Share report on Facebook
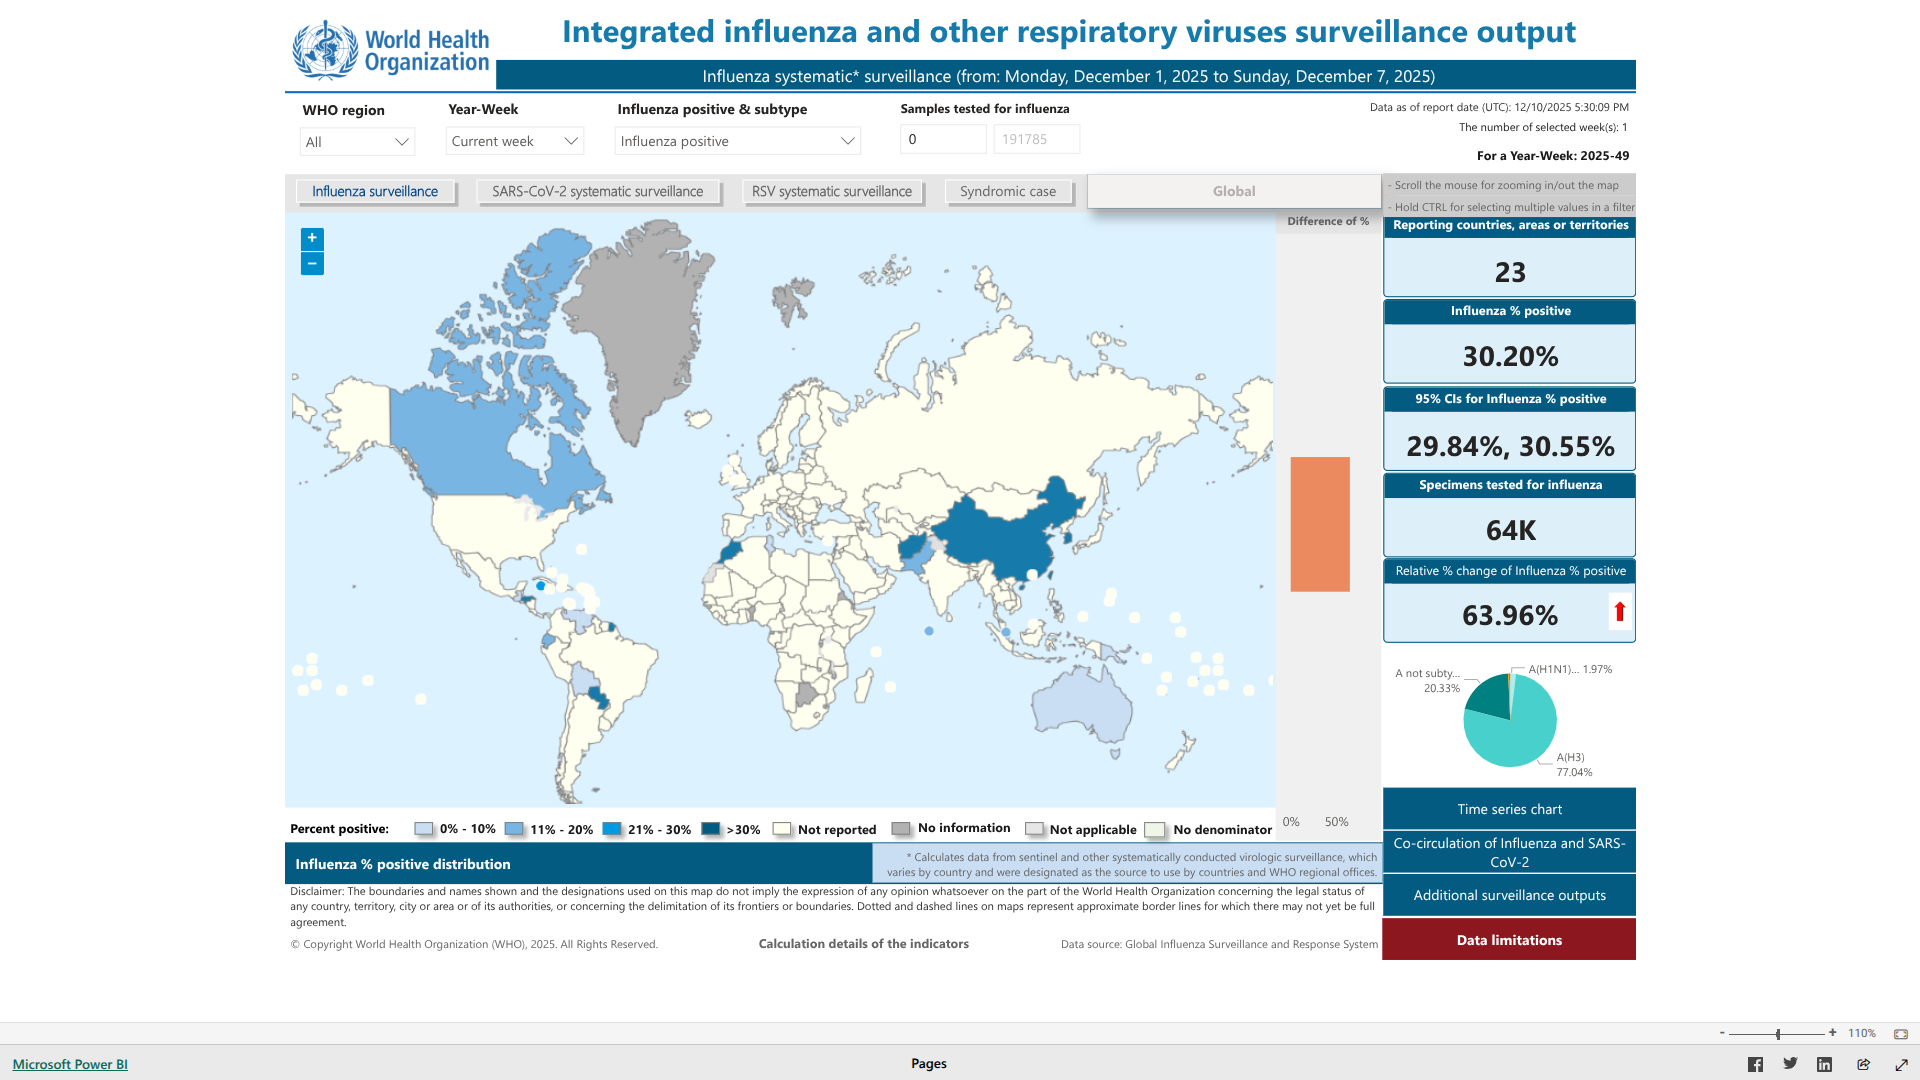 point(1755,1064)
